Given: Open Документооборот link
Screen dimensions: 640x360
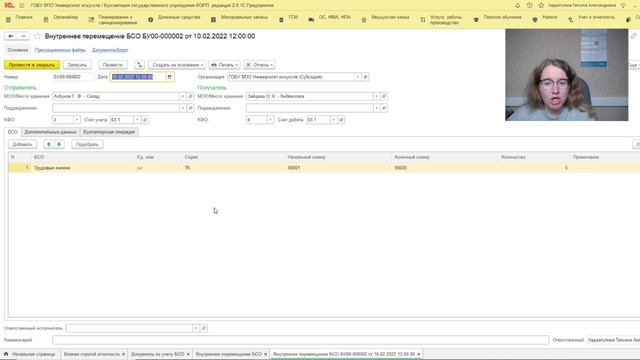Looking at the screenshot, I should [110, 50].
